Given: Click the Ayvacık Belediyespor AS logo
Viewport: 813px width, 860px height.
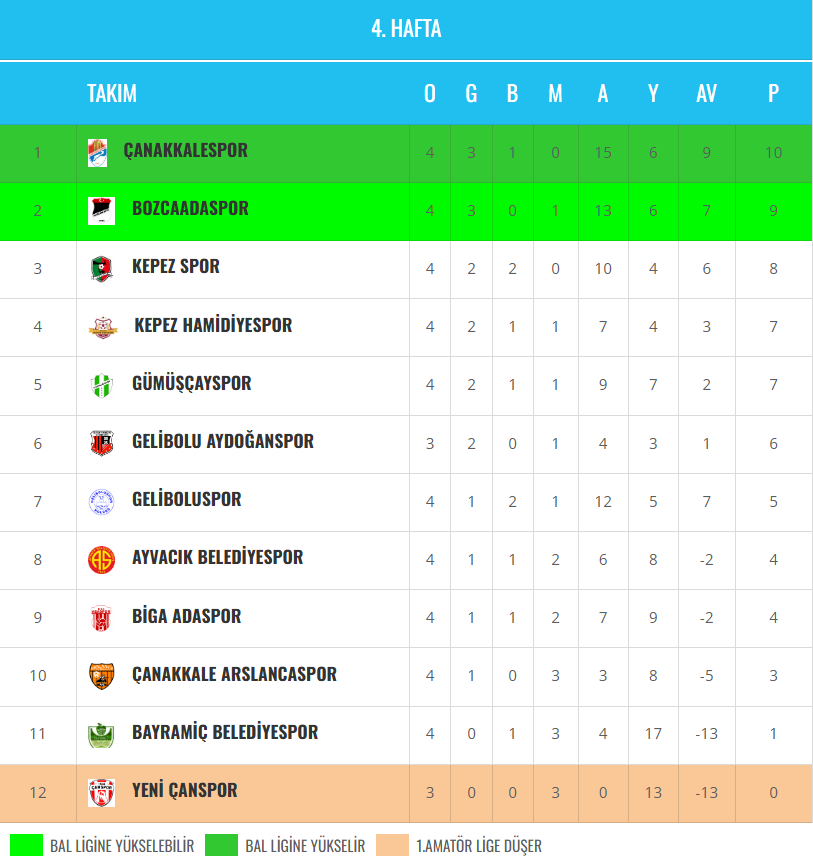Looking at the screenshot, I should [x=101, y=558].
